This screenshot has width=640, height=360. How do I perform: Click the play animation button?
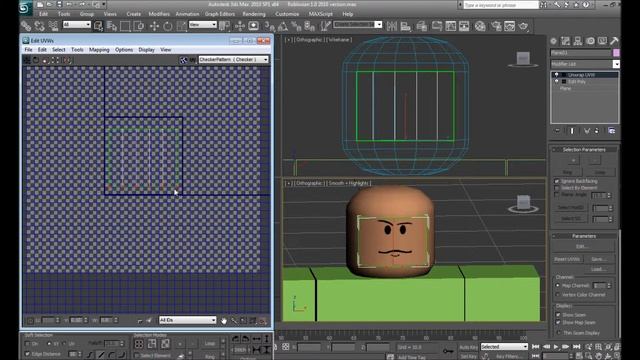pos(556,347)
